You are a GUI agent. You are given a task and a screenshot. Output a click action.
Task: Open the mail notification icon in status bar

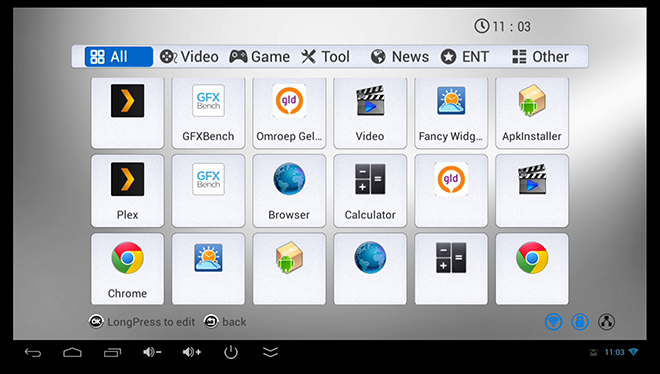pyautogui.click(x=593, y=353)
